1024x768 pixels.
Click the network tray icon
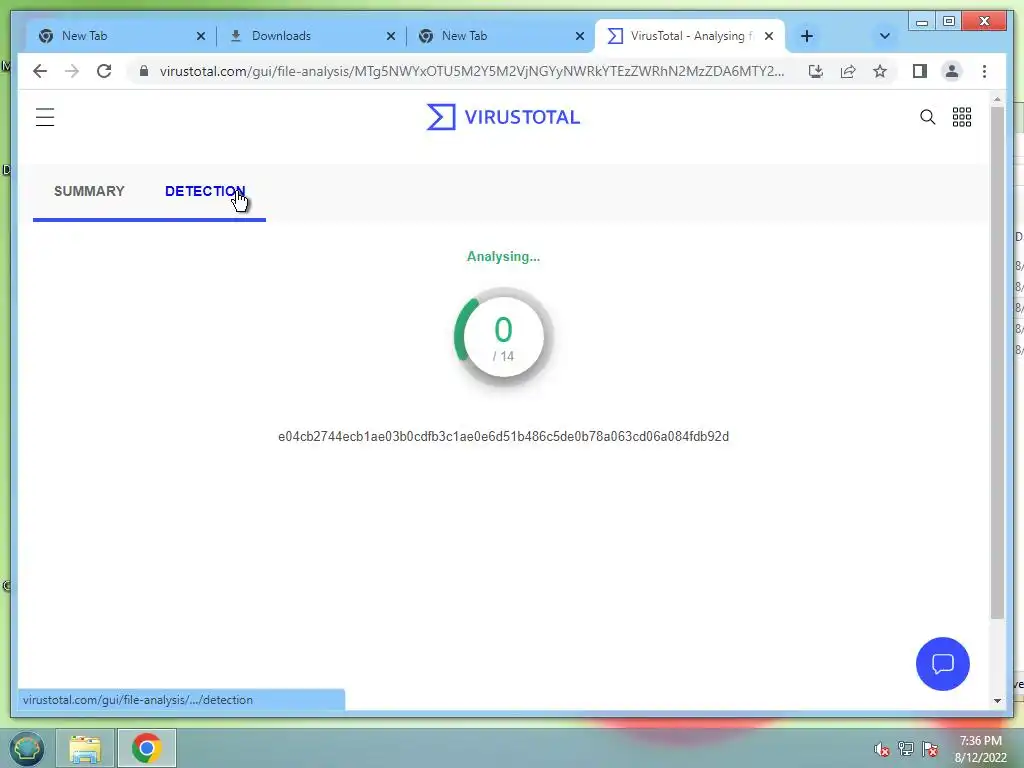pos(906,749)
